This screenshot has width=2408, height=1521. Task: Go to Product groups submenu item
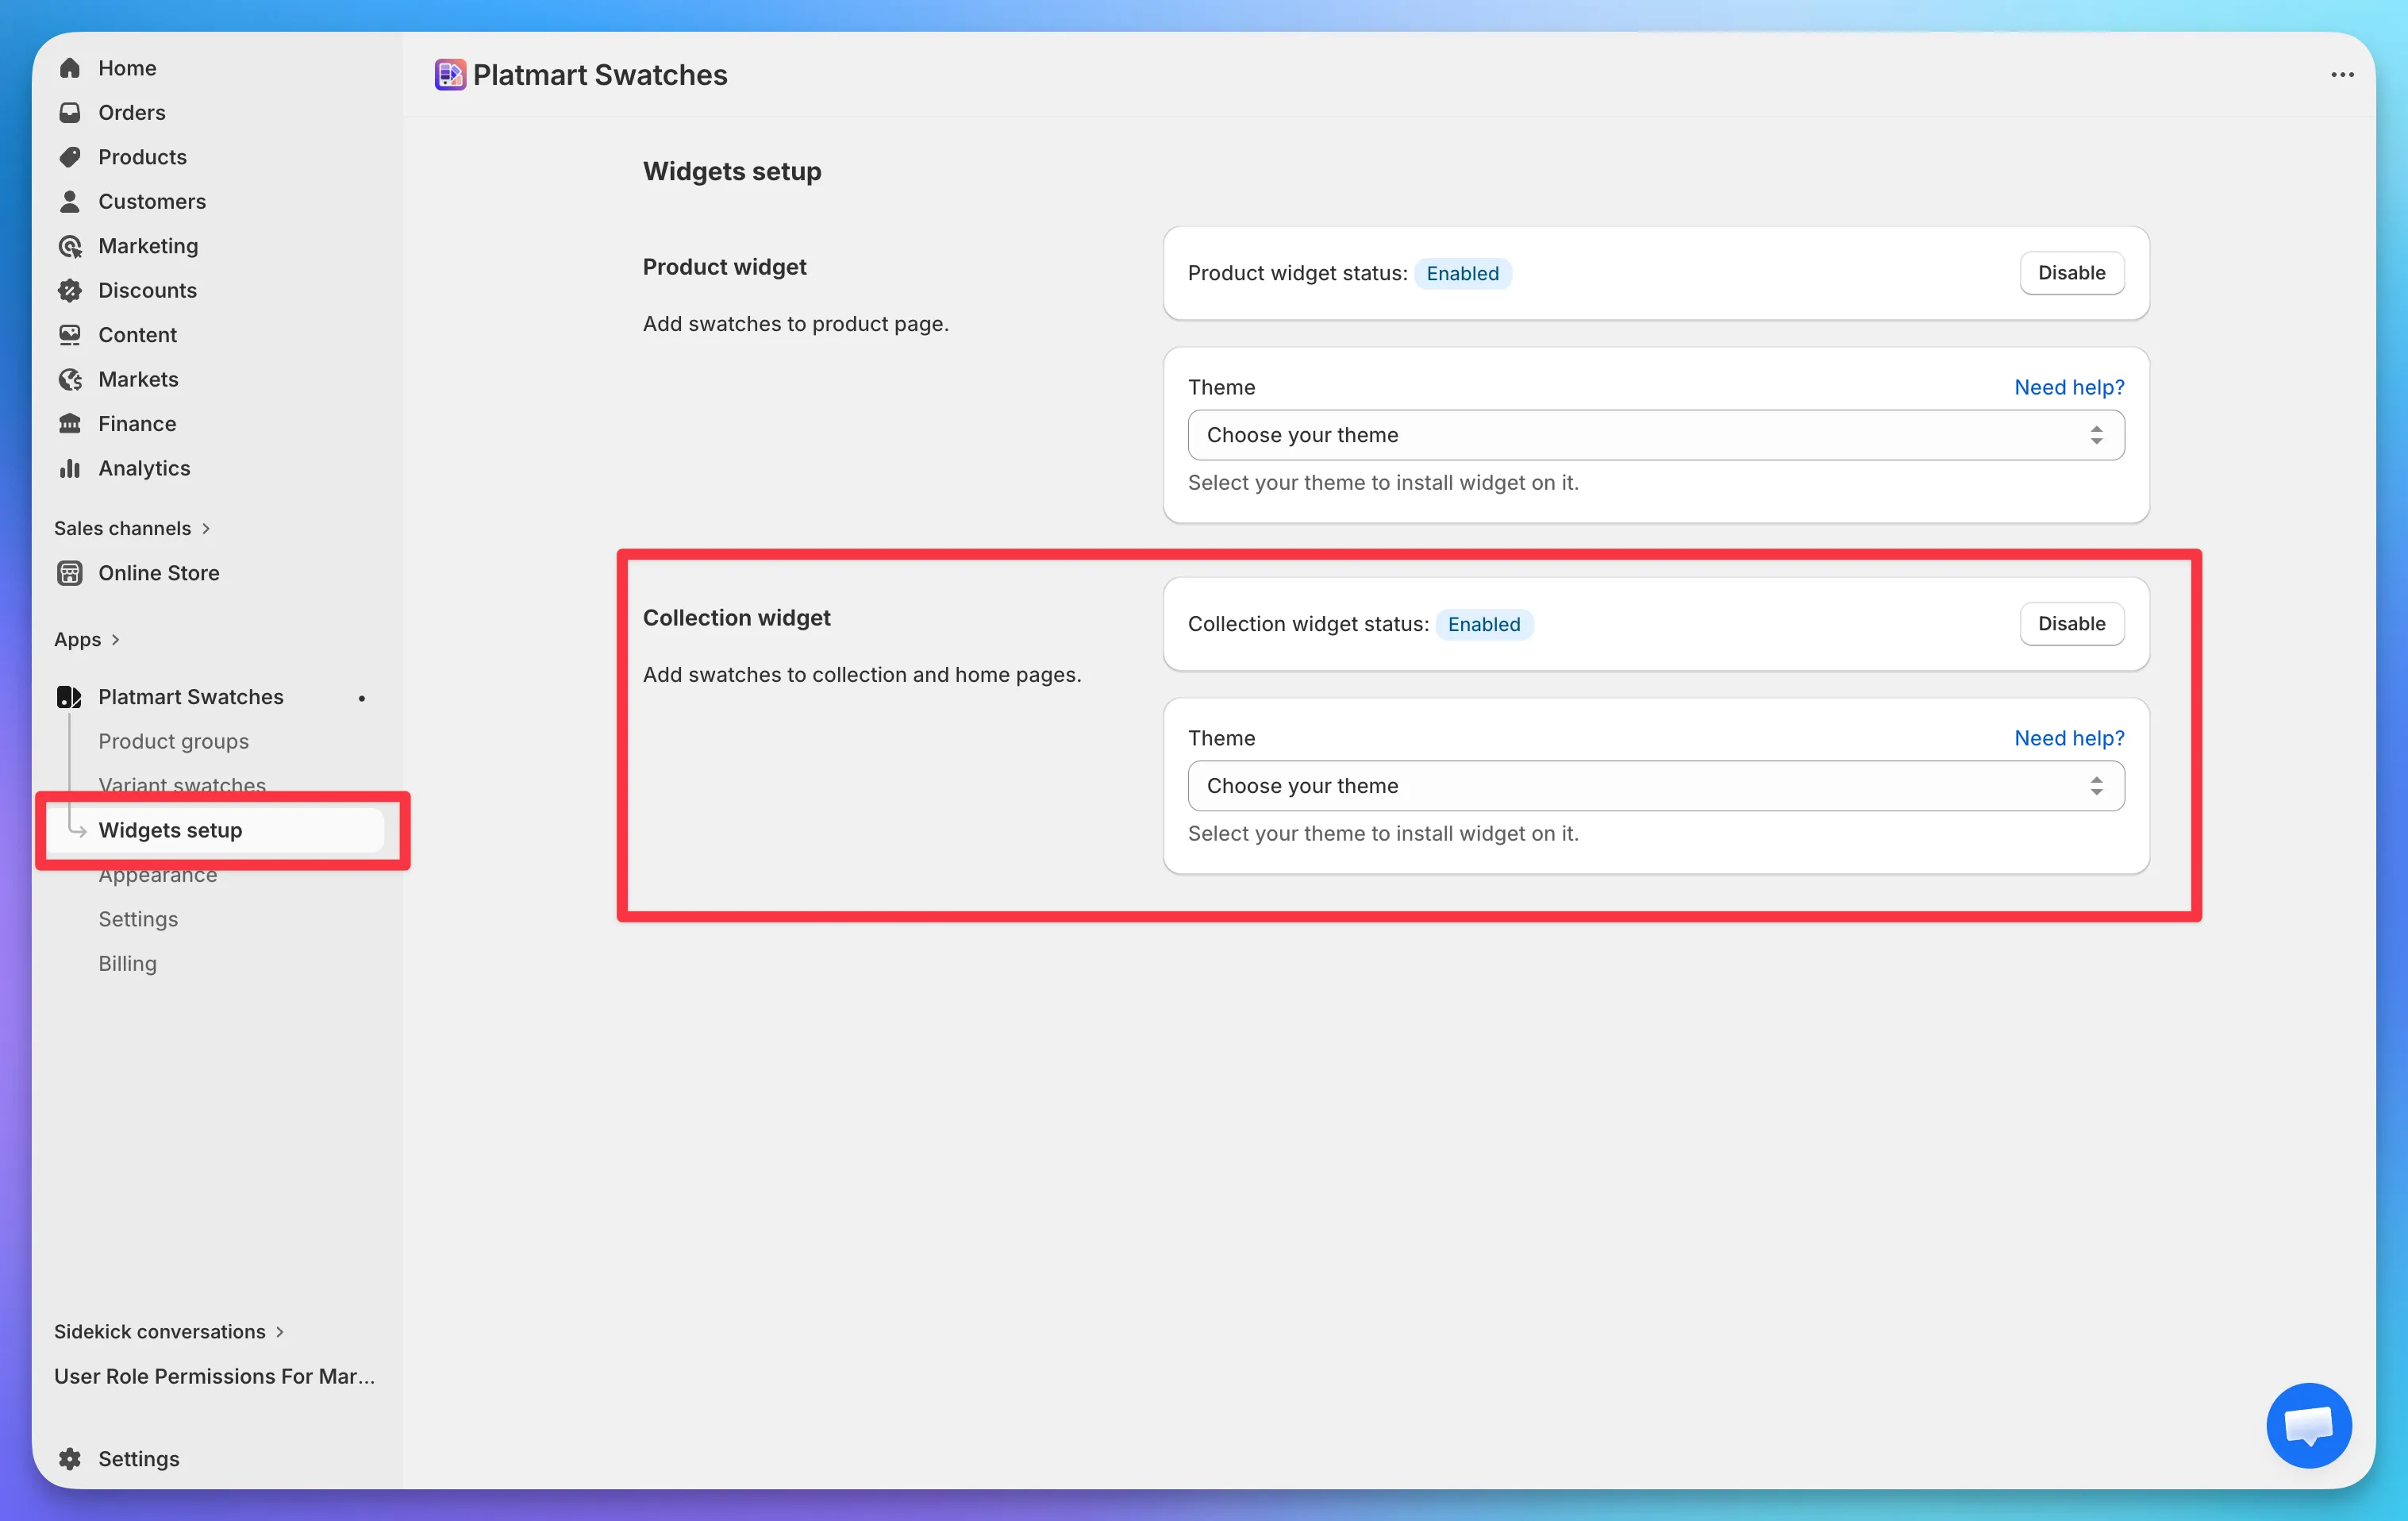[173, 741]
